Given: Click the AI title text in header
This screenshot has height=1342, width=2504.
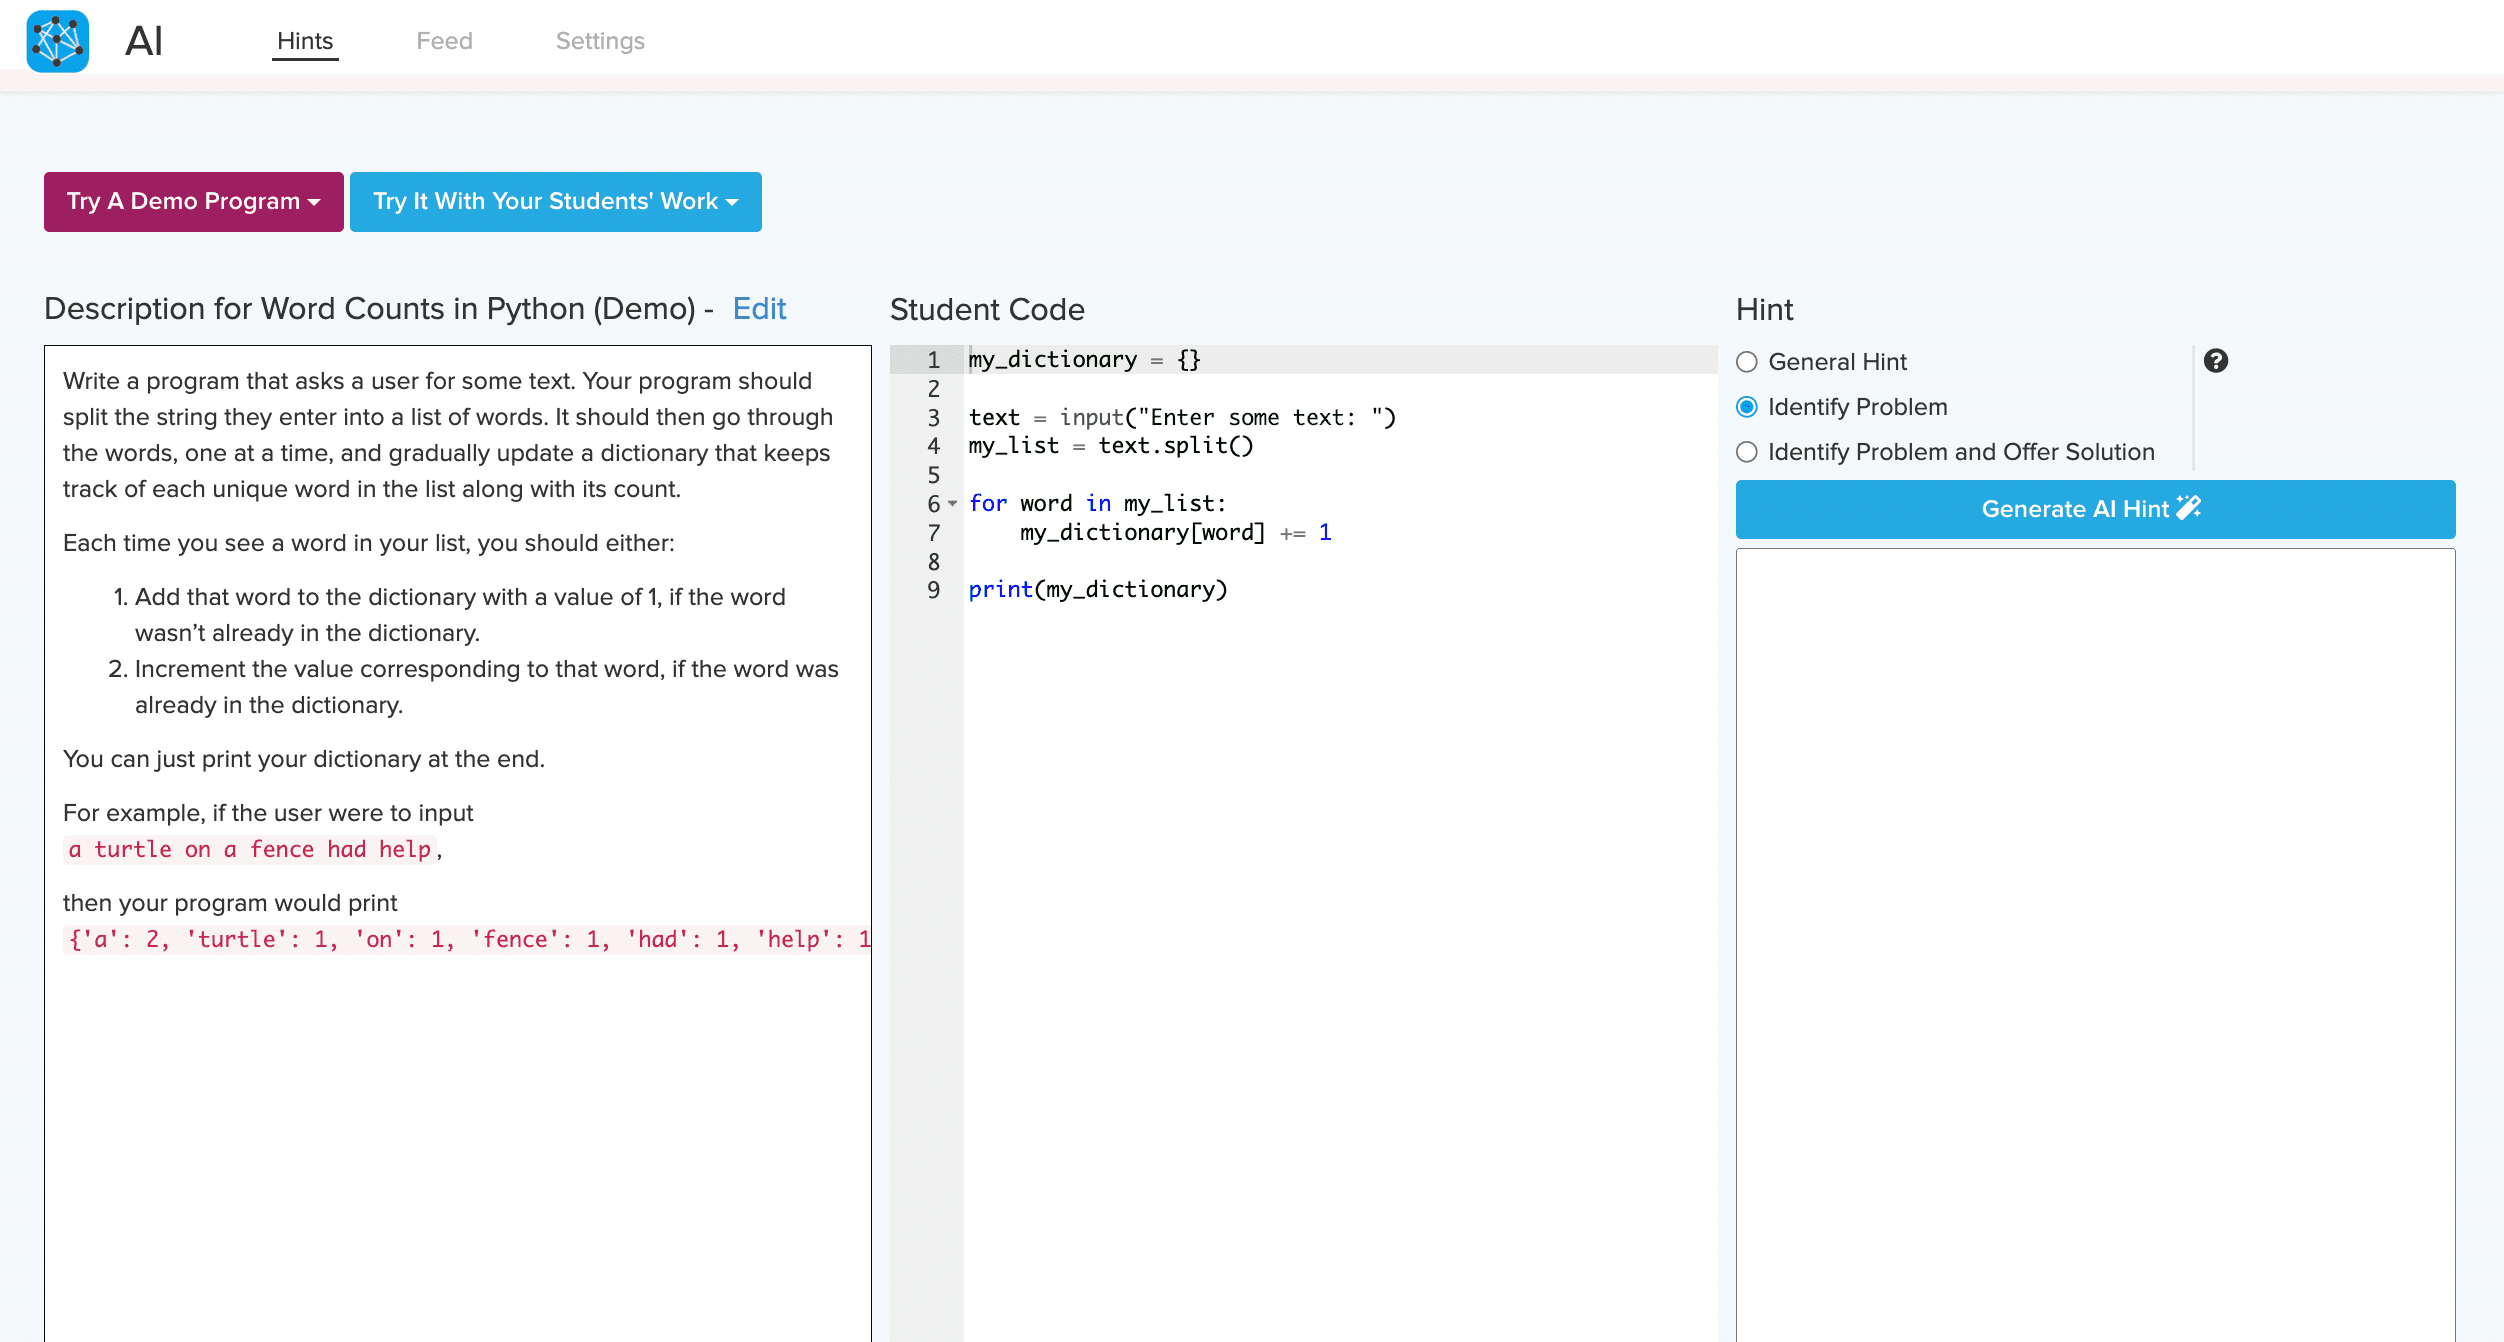Looking at the screenshot, I should pos(144,41).
